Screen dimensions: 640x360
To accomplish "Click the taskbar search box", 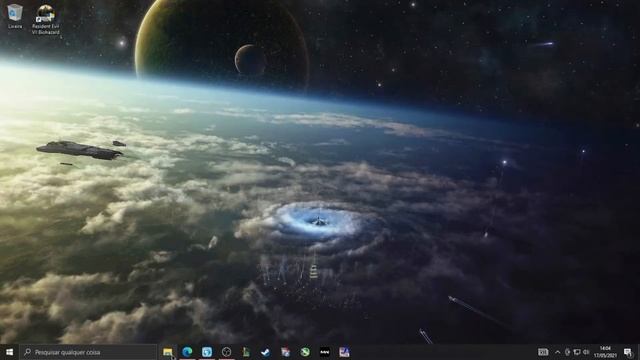I will [88, 352].
